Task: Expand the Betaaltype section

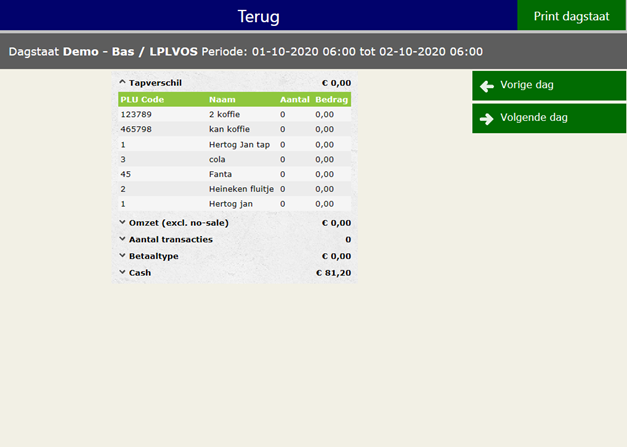Action: 122,256
